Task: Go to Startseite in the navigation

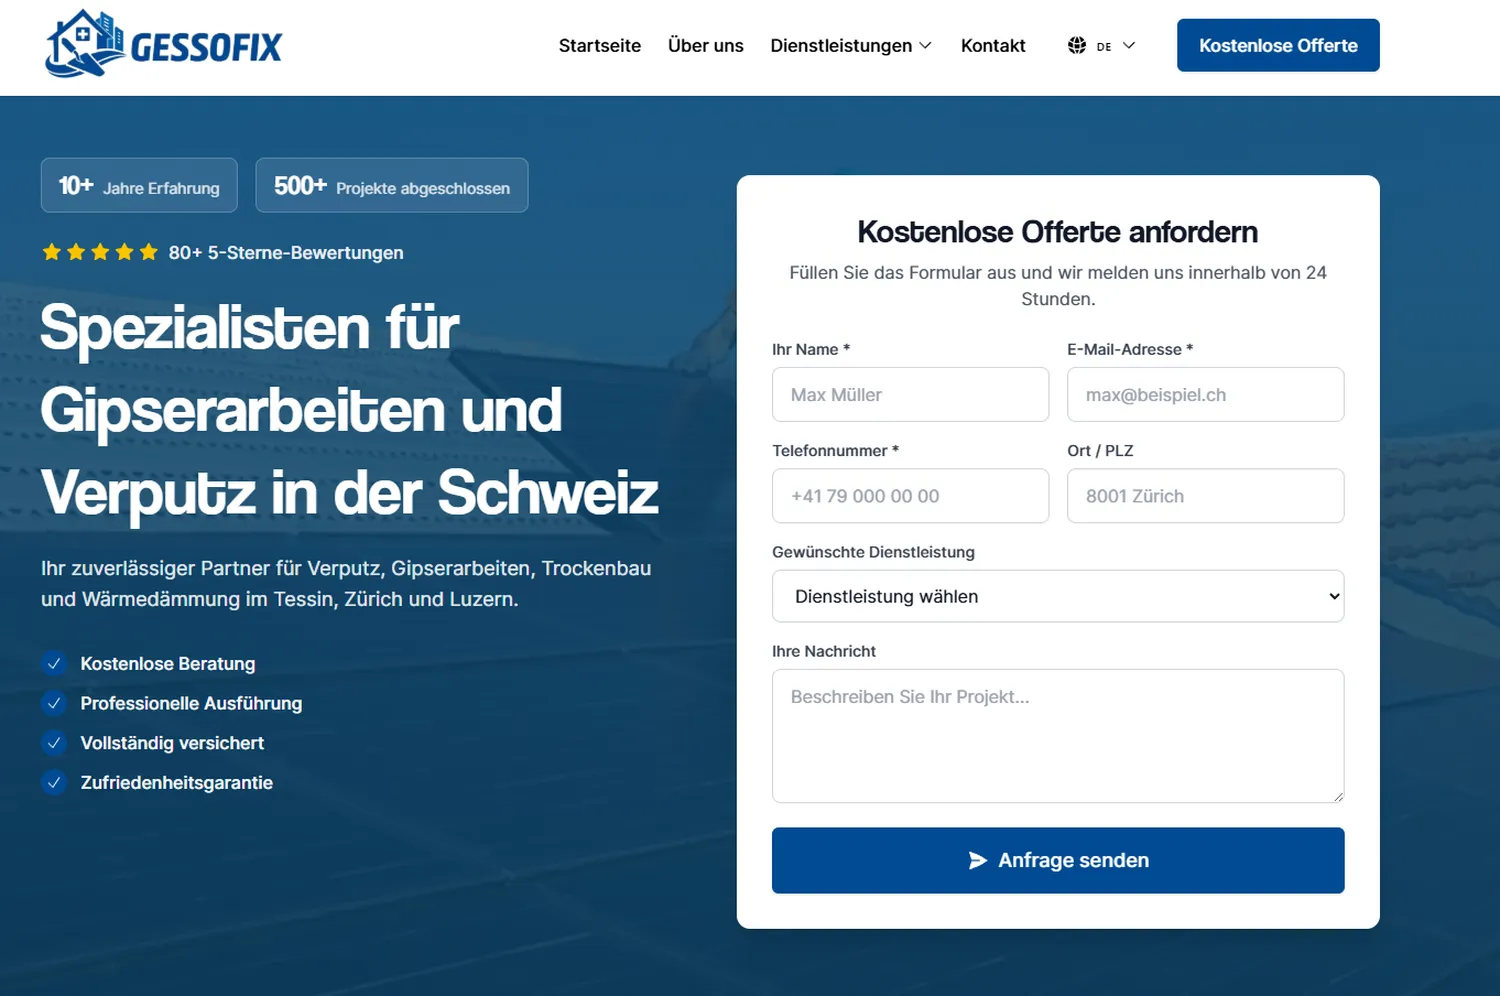Action: (x=600, y=46)
